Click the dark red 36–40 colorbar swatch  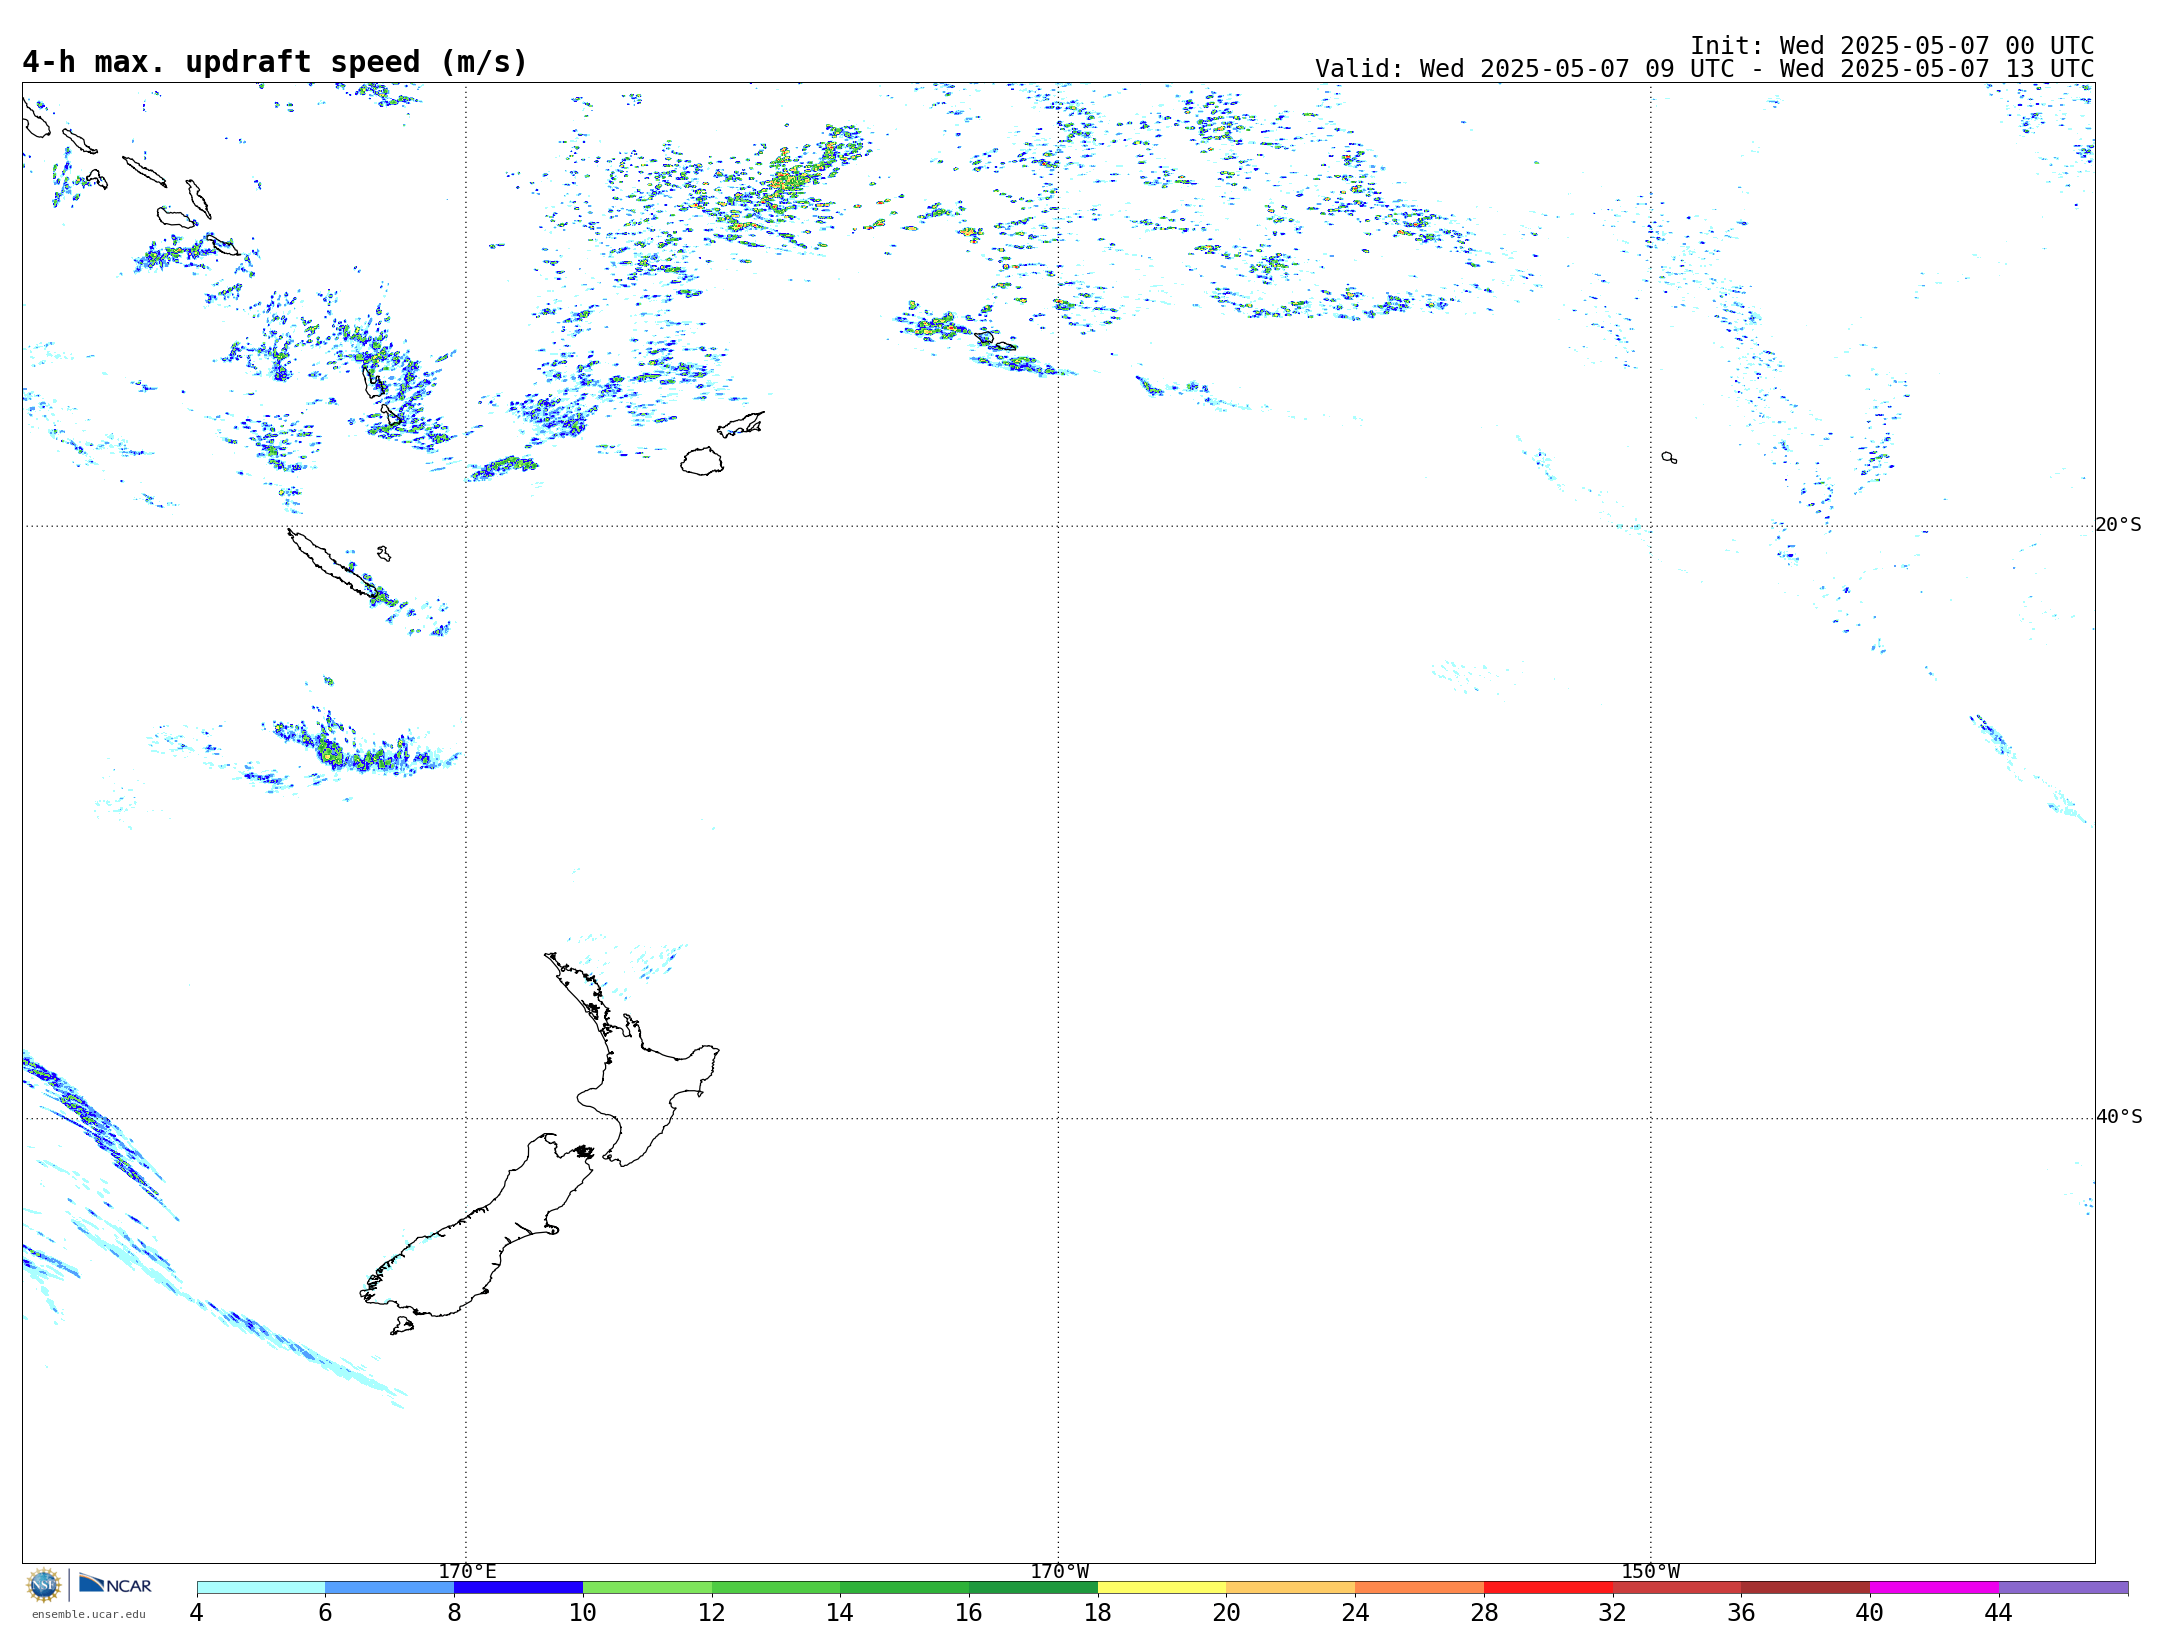1806,1588
